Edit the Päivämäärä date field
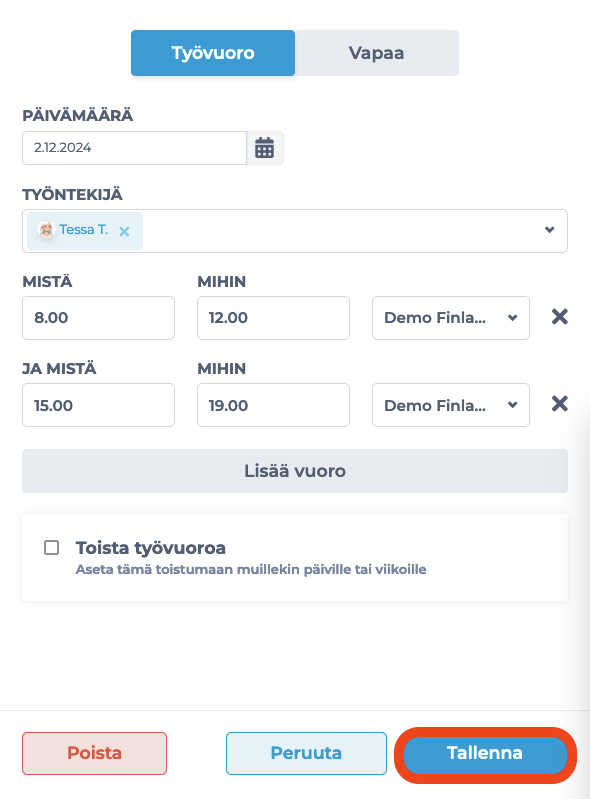 click(135, 148)
